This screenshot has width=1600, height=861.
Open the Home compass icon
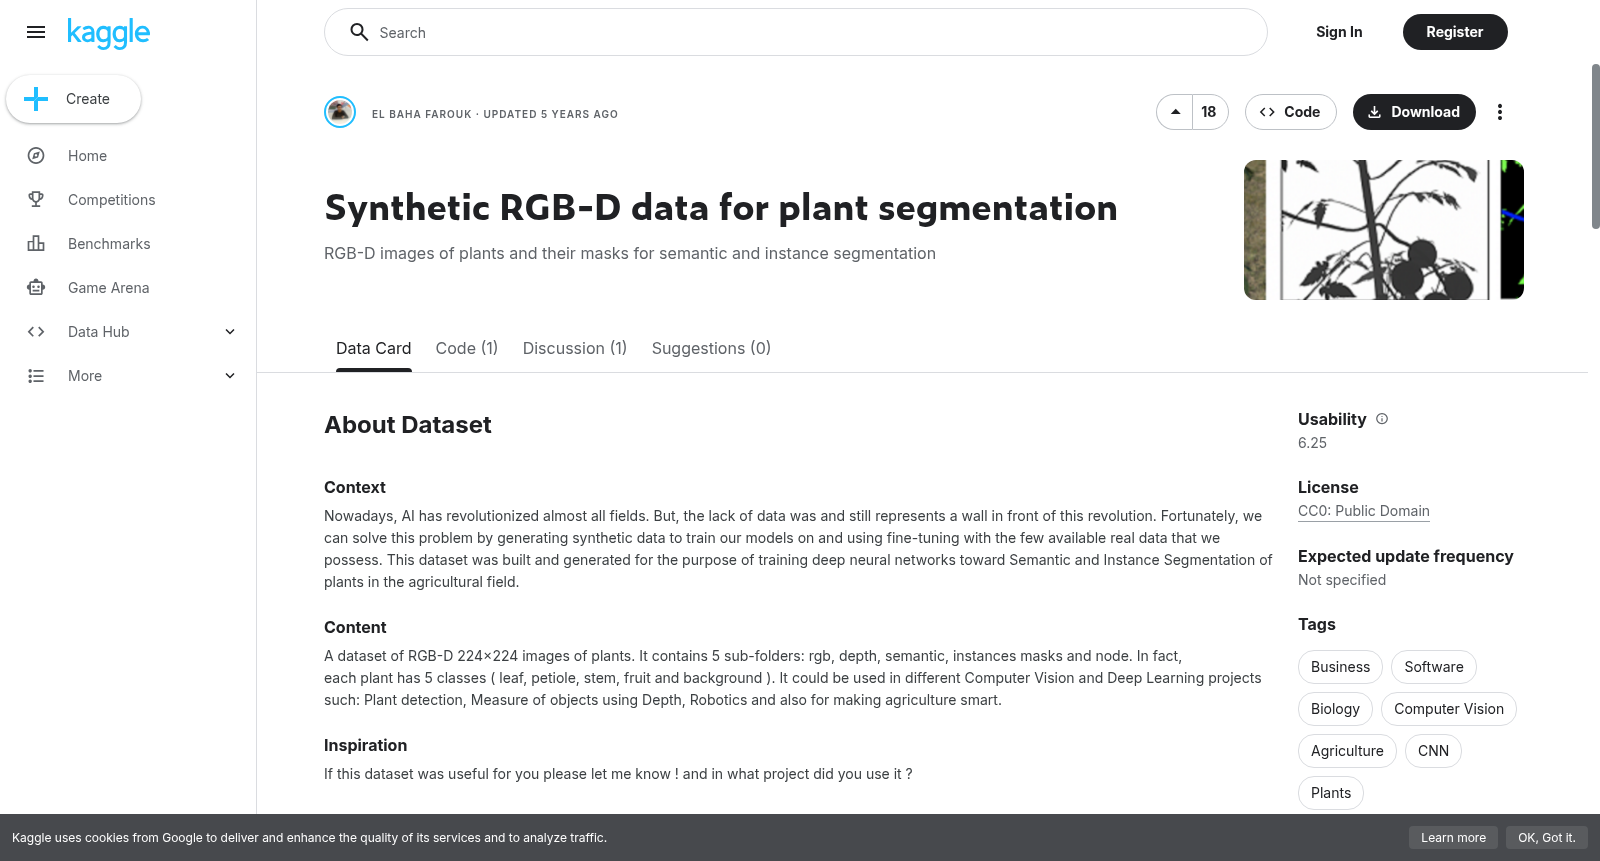36,156
